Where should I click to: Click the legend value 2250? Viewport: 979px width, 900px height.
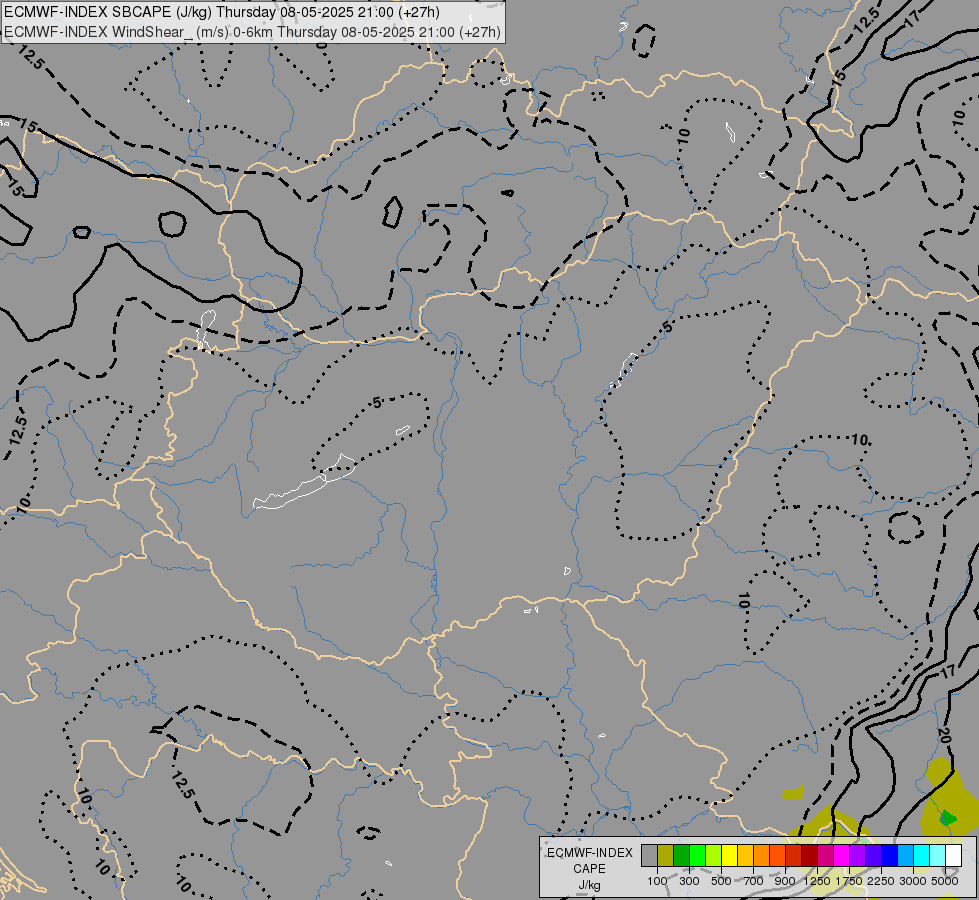click(881, 881)
